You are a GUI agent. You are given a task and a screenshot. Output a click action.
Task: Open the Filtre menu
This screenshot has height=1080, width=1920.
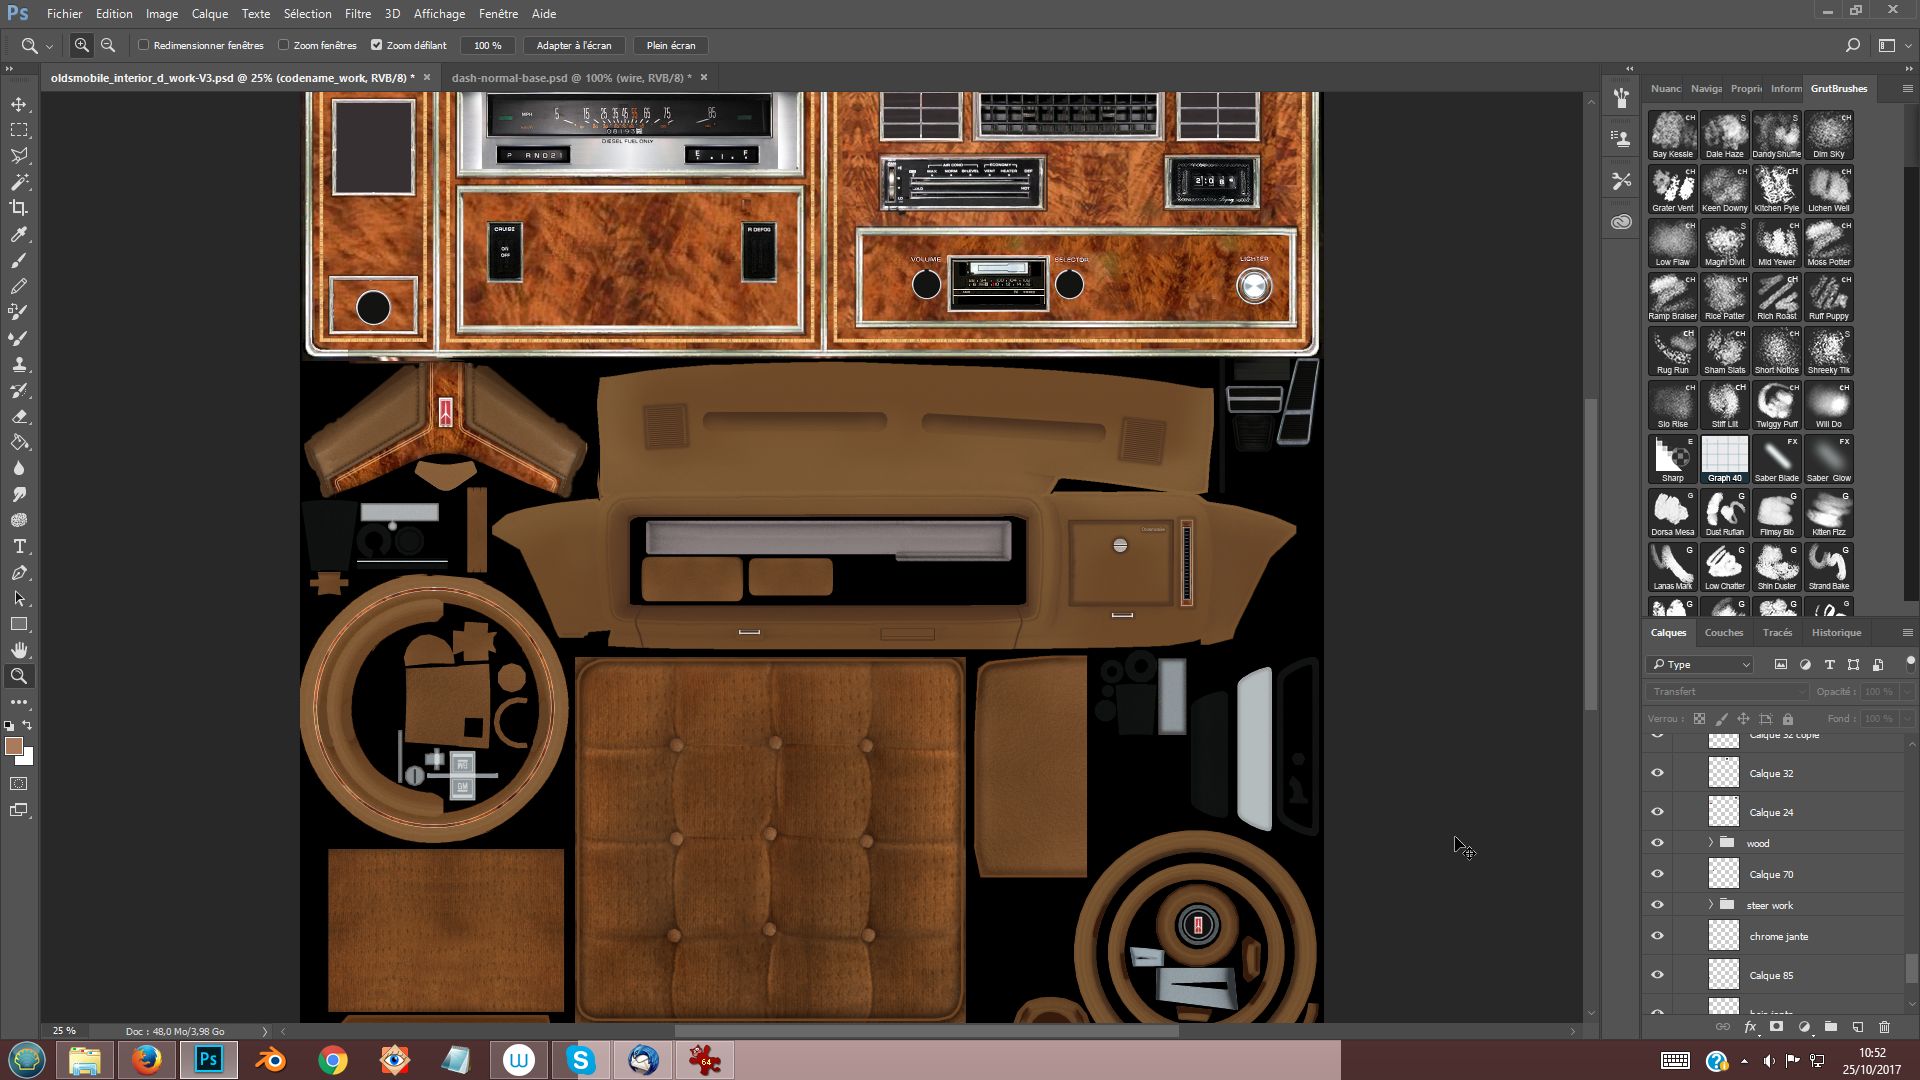click(x=357, y=14)
